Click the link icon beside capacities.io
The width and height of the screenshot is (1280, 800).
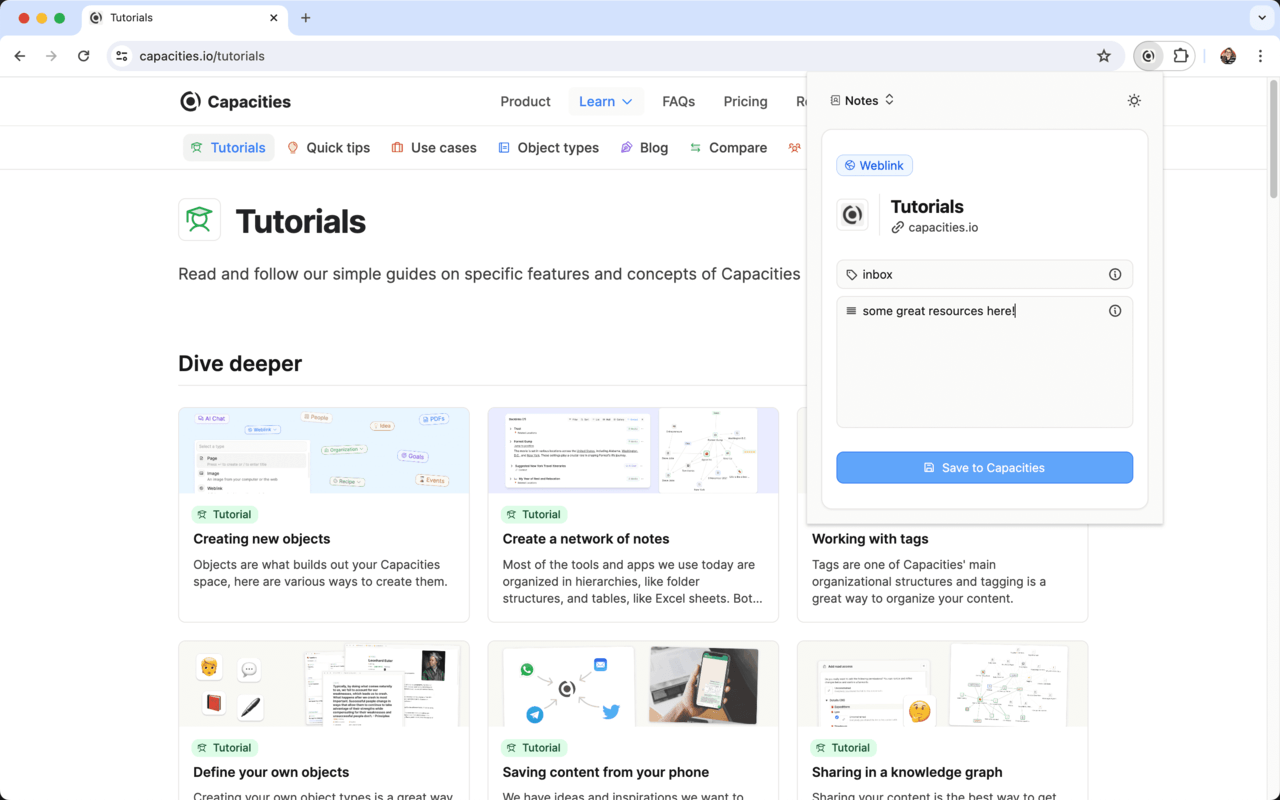pos(897,228)
